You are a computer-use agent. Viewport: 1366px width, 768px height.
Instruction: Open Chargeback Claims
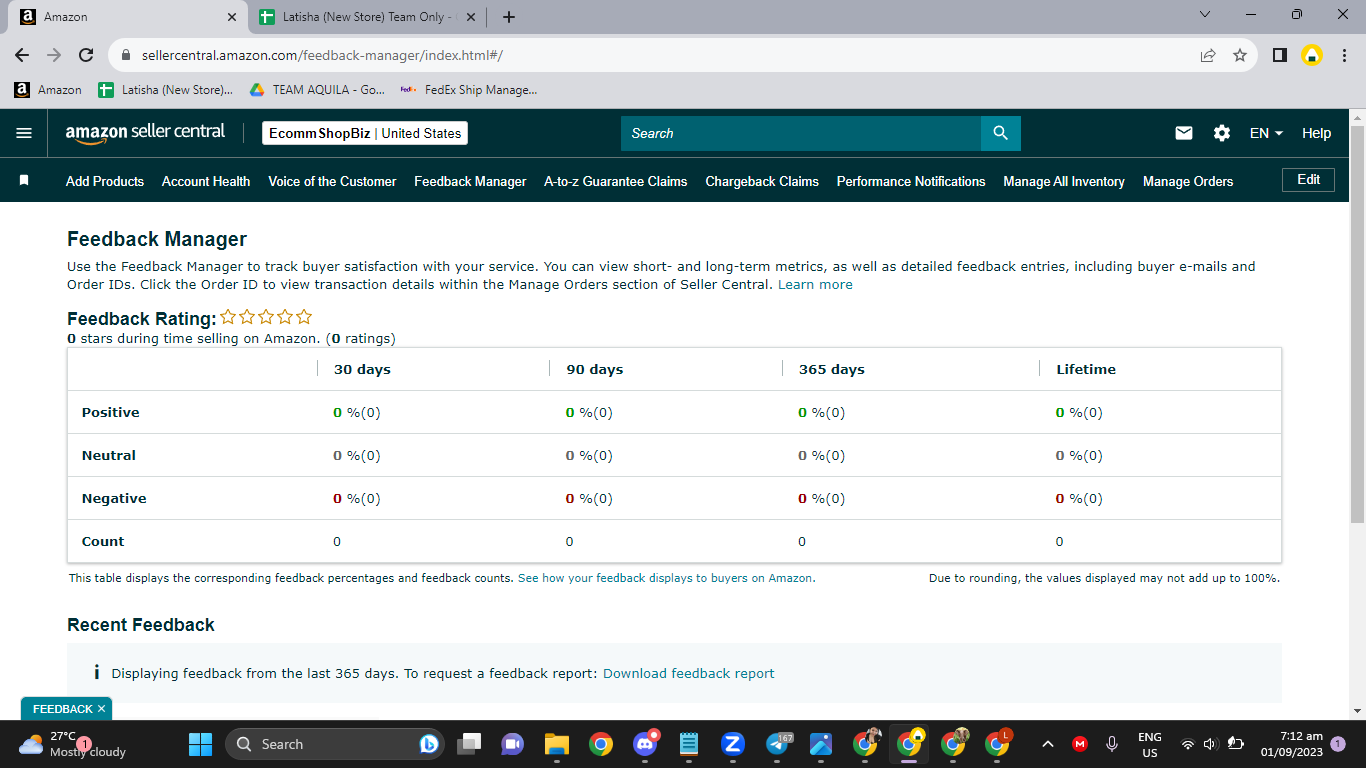[x=762, y=181]
